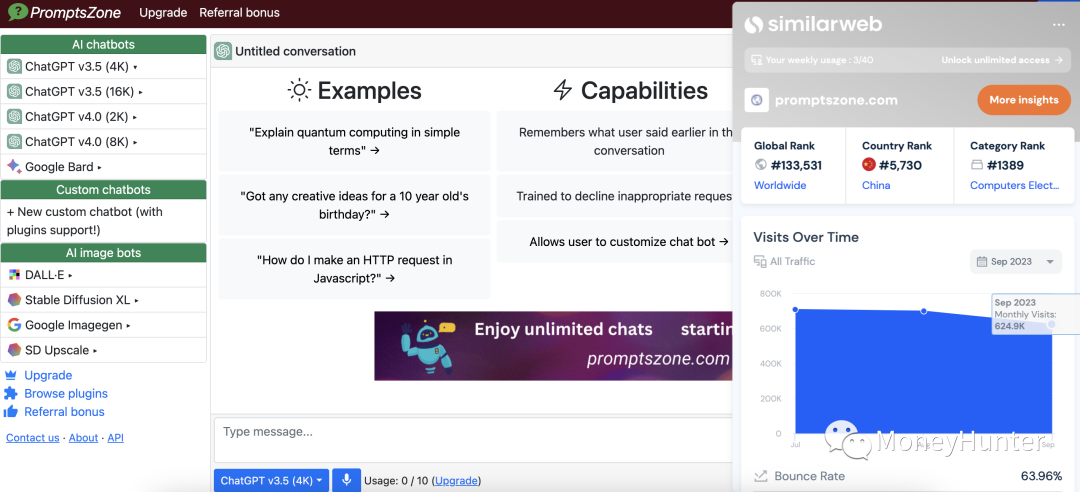Open the Sep 2023 date dropdown
1080x492 pixels.
[x=1014, y=262]
